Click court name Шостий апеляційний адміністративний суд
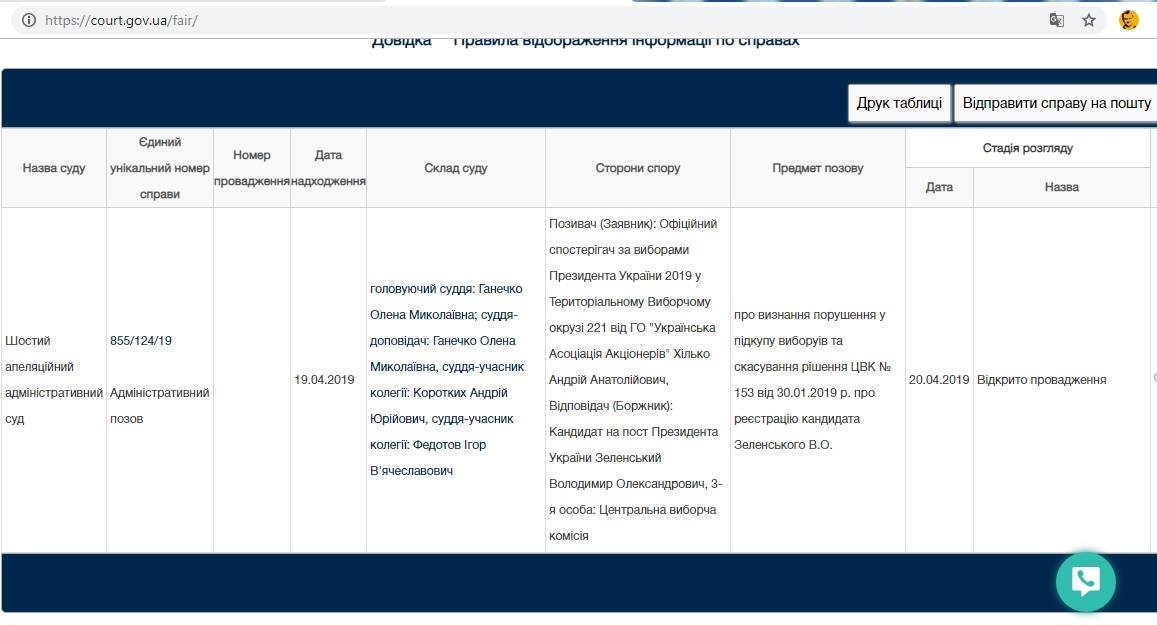 tap(54, 380)
